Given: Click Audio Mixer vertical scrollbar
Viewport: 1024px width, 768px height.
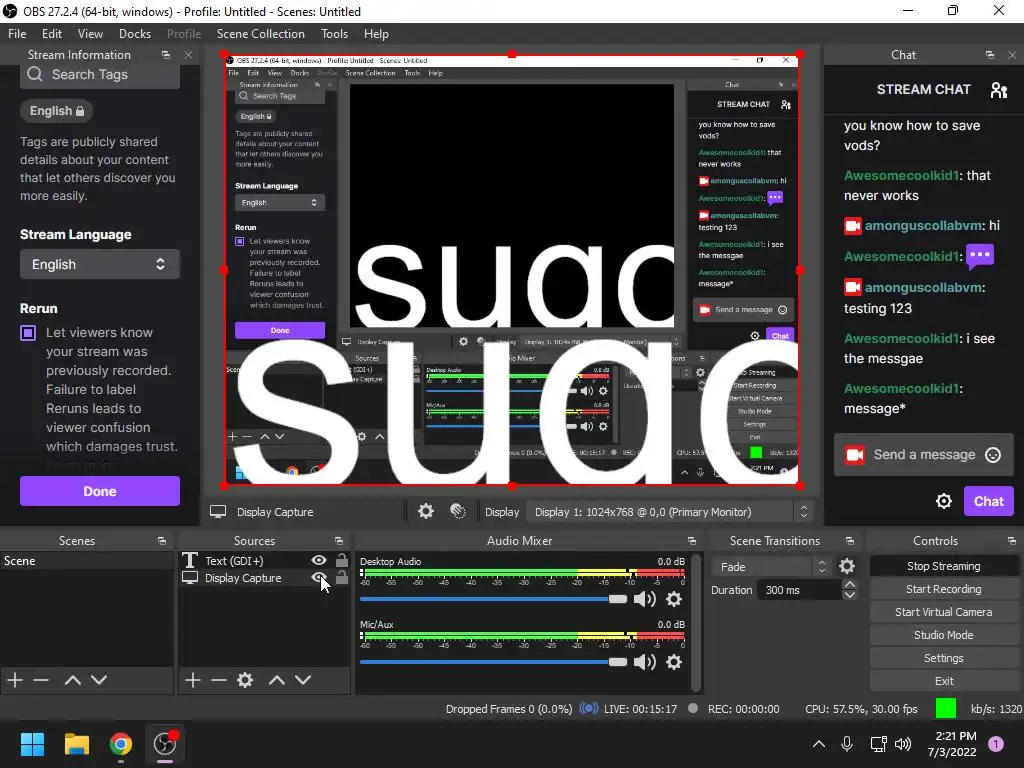Looking at the screenshot, I should (696, 622).
